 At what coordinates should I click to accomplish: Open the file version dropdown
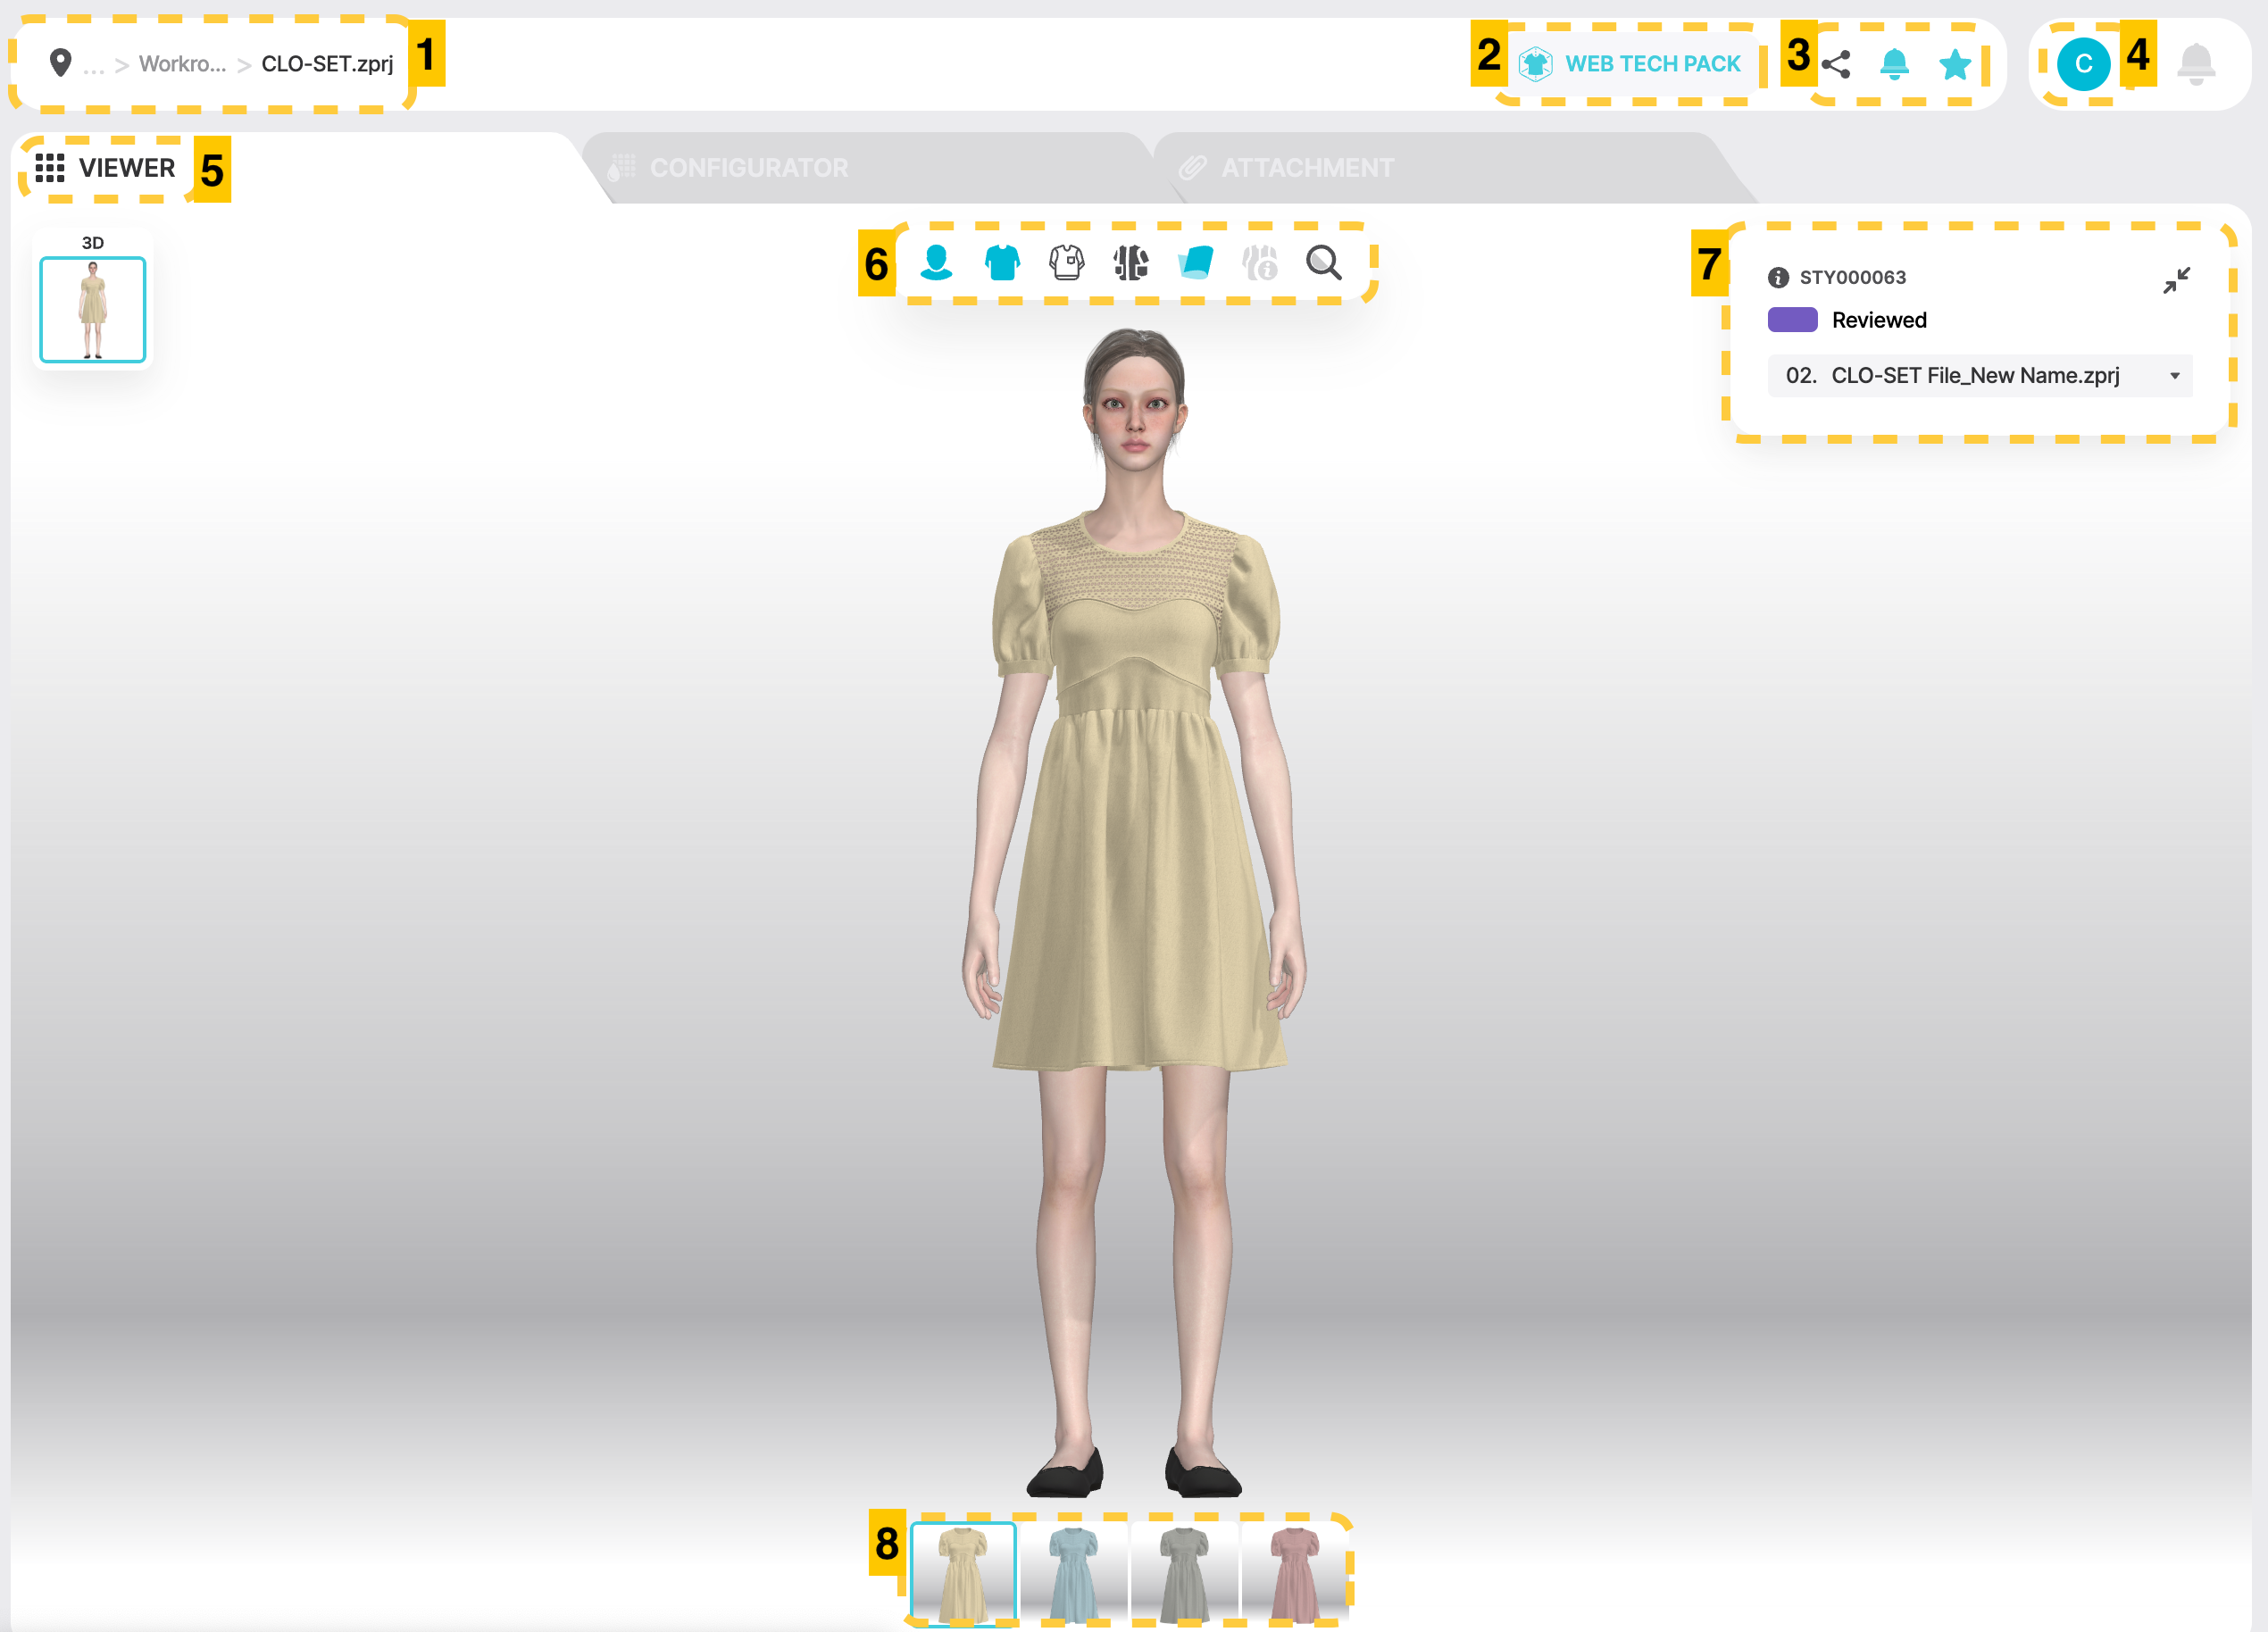(1980, 376)
